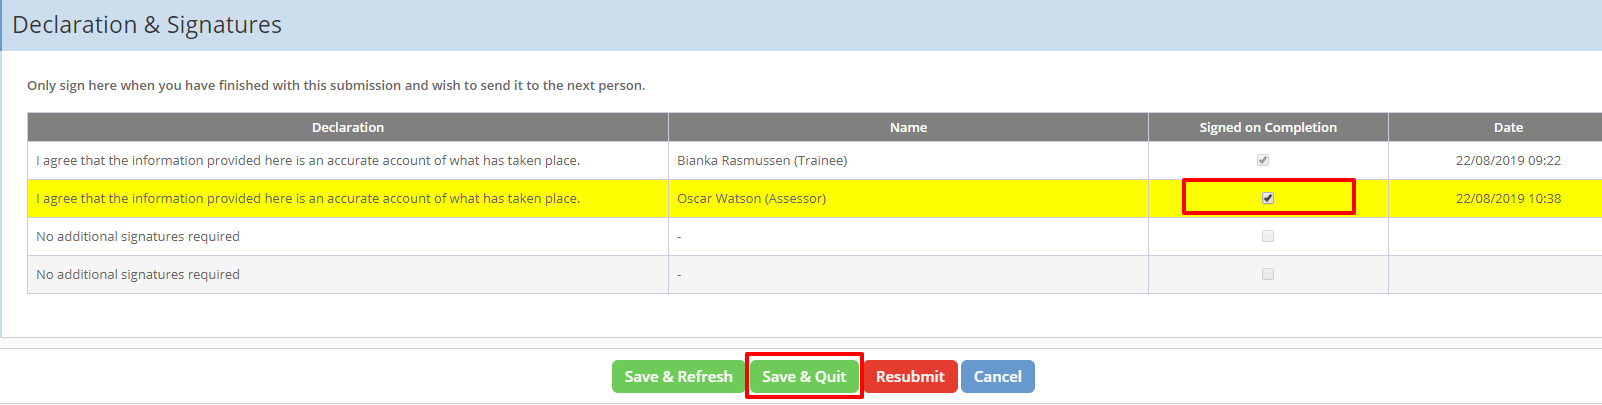Click the first 'No additional signatures required' row
Image resolution: width=1602 pixels, height=405 pixels.
click(x=815, y=237)
